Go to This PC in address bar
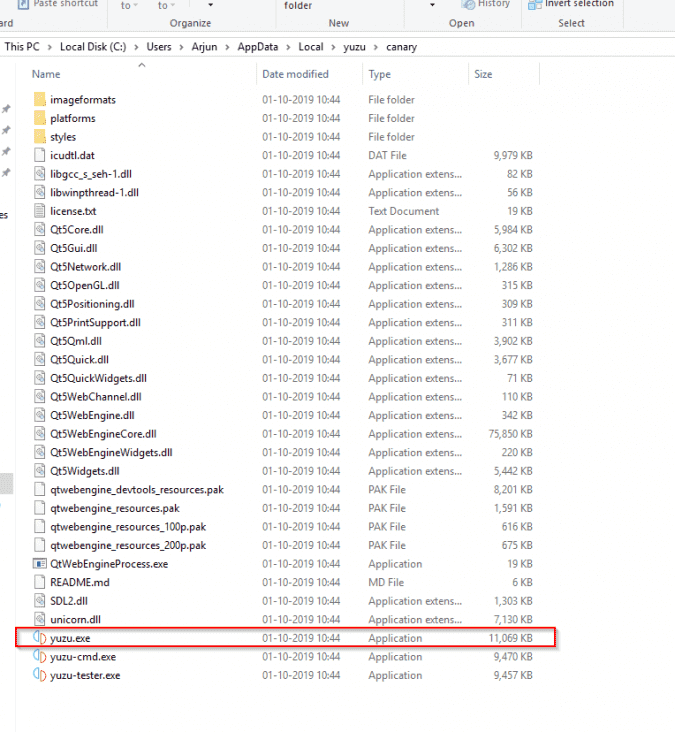Screen dimensions: 675x732 click(x=22, y=47)
